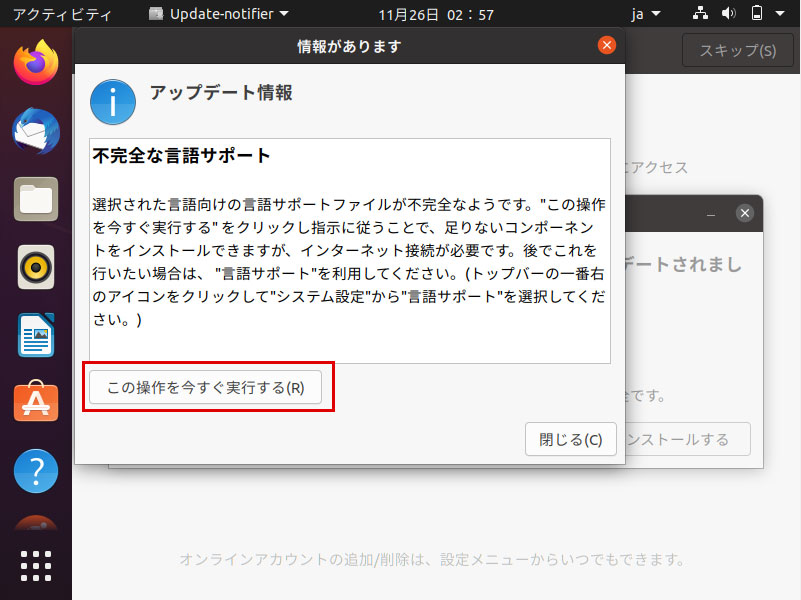Open the clock showing 11月26日 02:57
This screenshot has width=801, height=600.
pyautogui.click(x=436, y=14)
